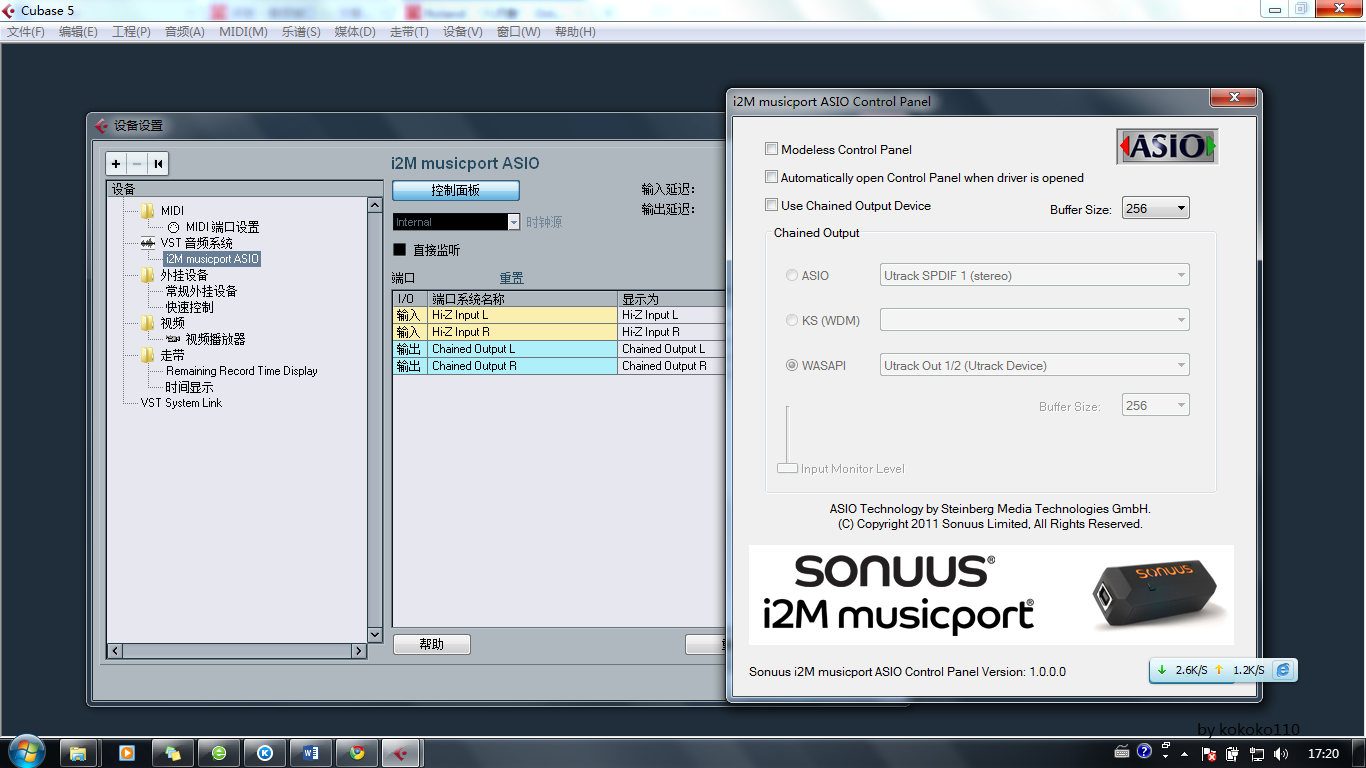Click the 设备设置 dialog title icon
The width and height of the screenshot is (1366, 768).
point(100,126)
